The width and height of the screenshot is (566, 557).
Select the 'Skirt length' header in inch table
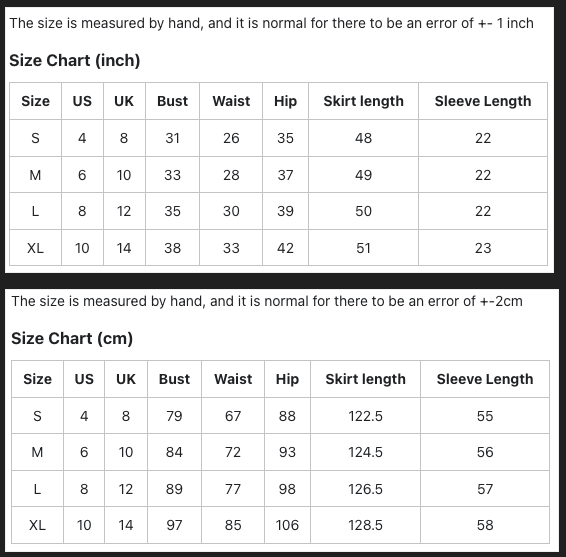point(363,101)
